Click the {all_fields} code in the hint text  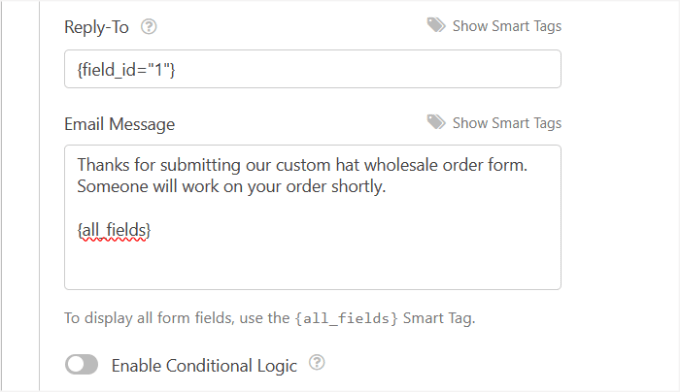tap(346, 318)
